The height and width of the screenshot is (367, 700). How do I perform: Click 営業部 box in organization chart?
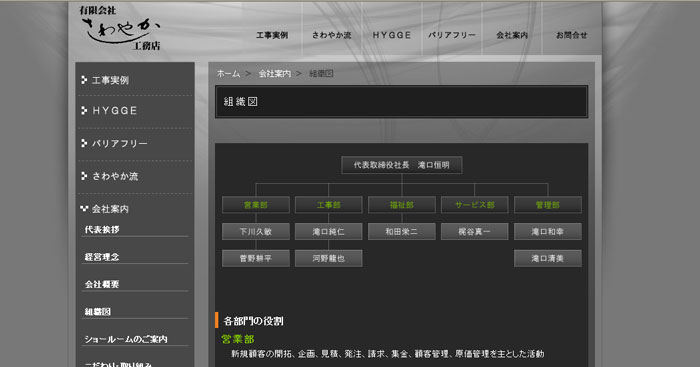click(x=256, y=205)
